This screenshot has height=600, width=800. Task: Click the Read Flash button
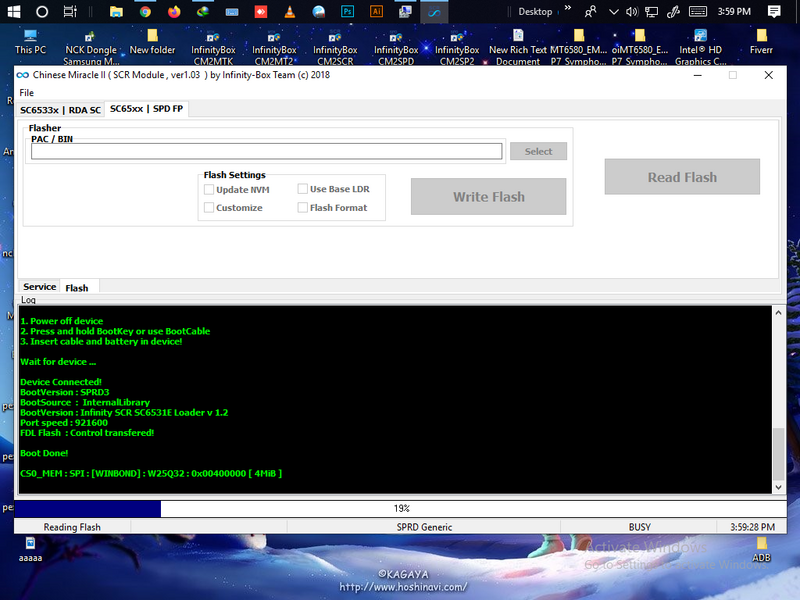coord(682,177)
